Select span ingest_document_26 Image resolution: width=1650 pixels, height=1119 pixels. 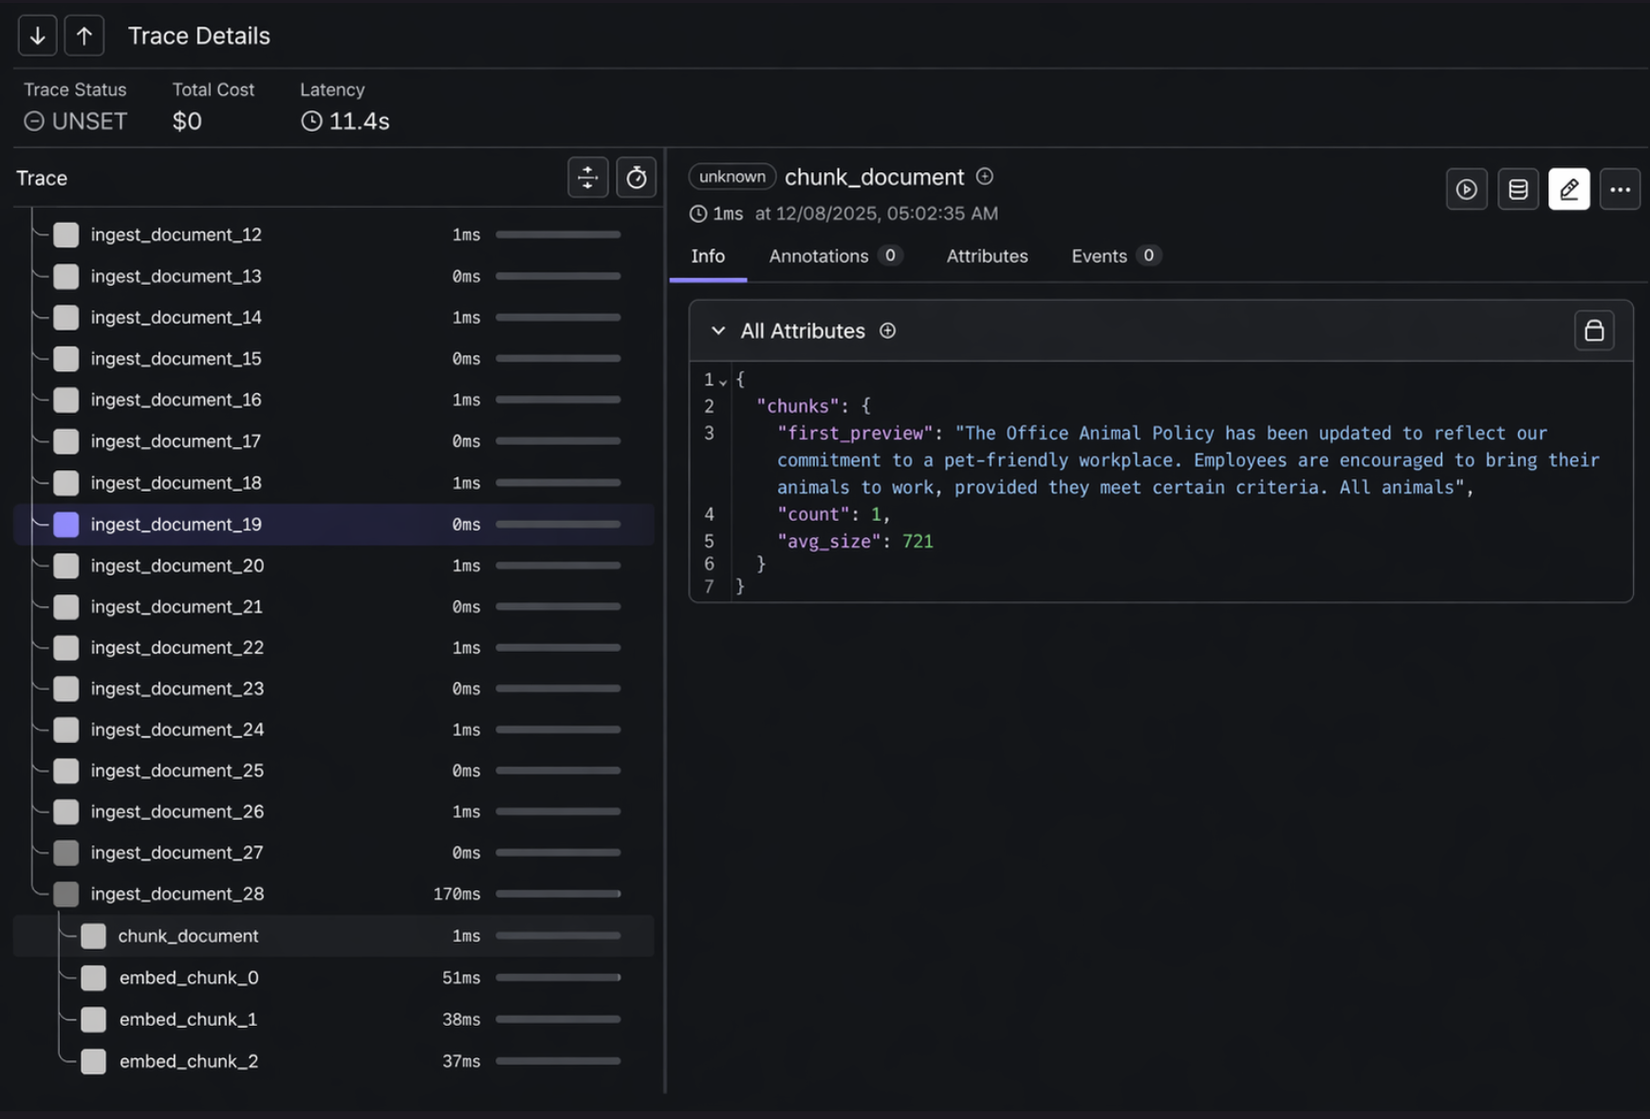coord(334,812)
